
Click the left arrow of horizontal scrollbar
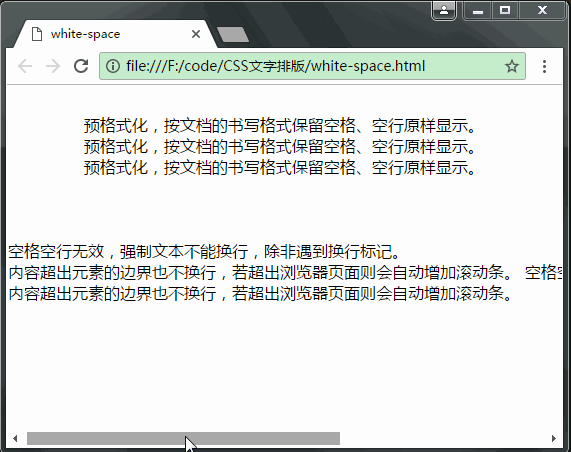coord(15,438)
